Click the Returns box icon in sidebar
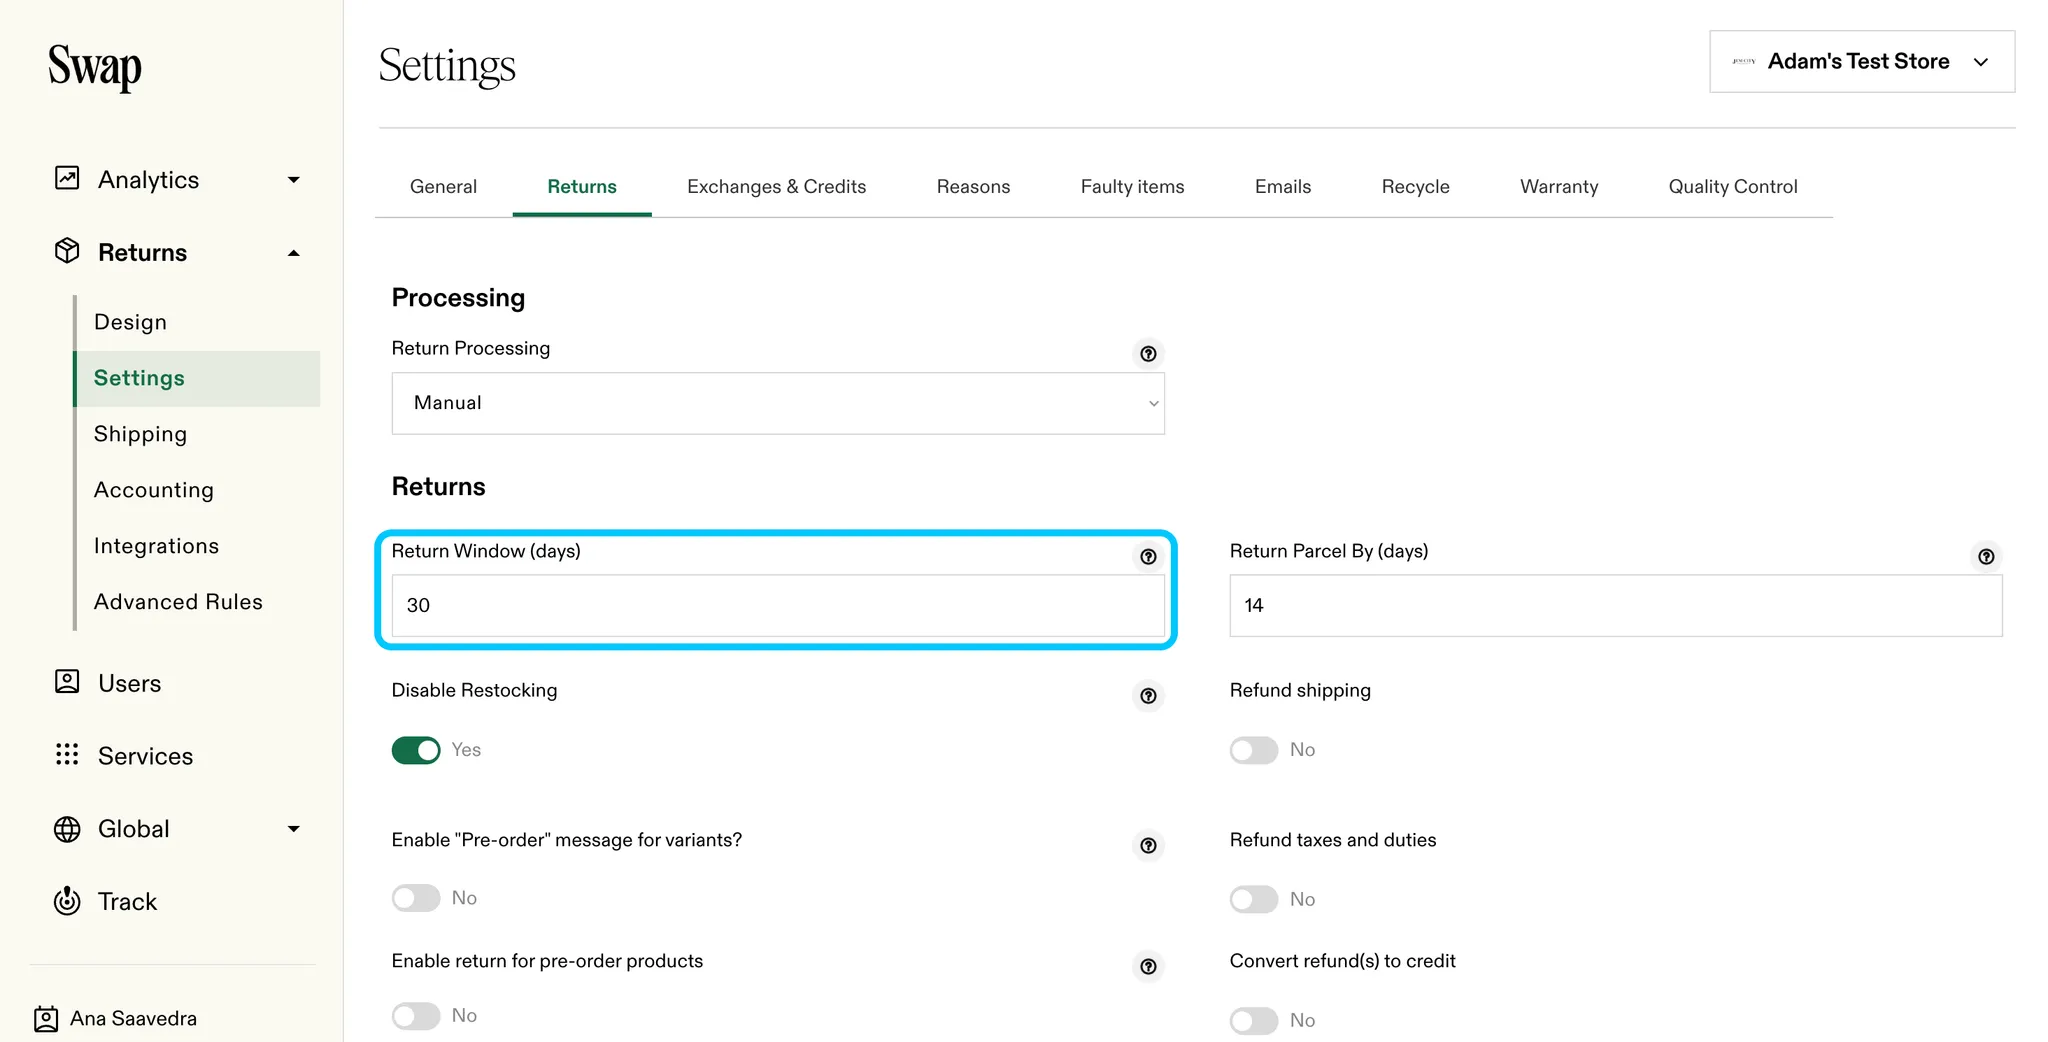This screenshot has height=1042, width=2048. coord(67,251)
